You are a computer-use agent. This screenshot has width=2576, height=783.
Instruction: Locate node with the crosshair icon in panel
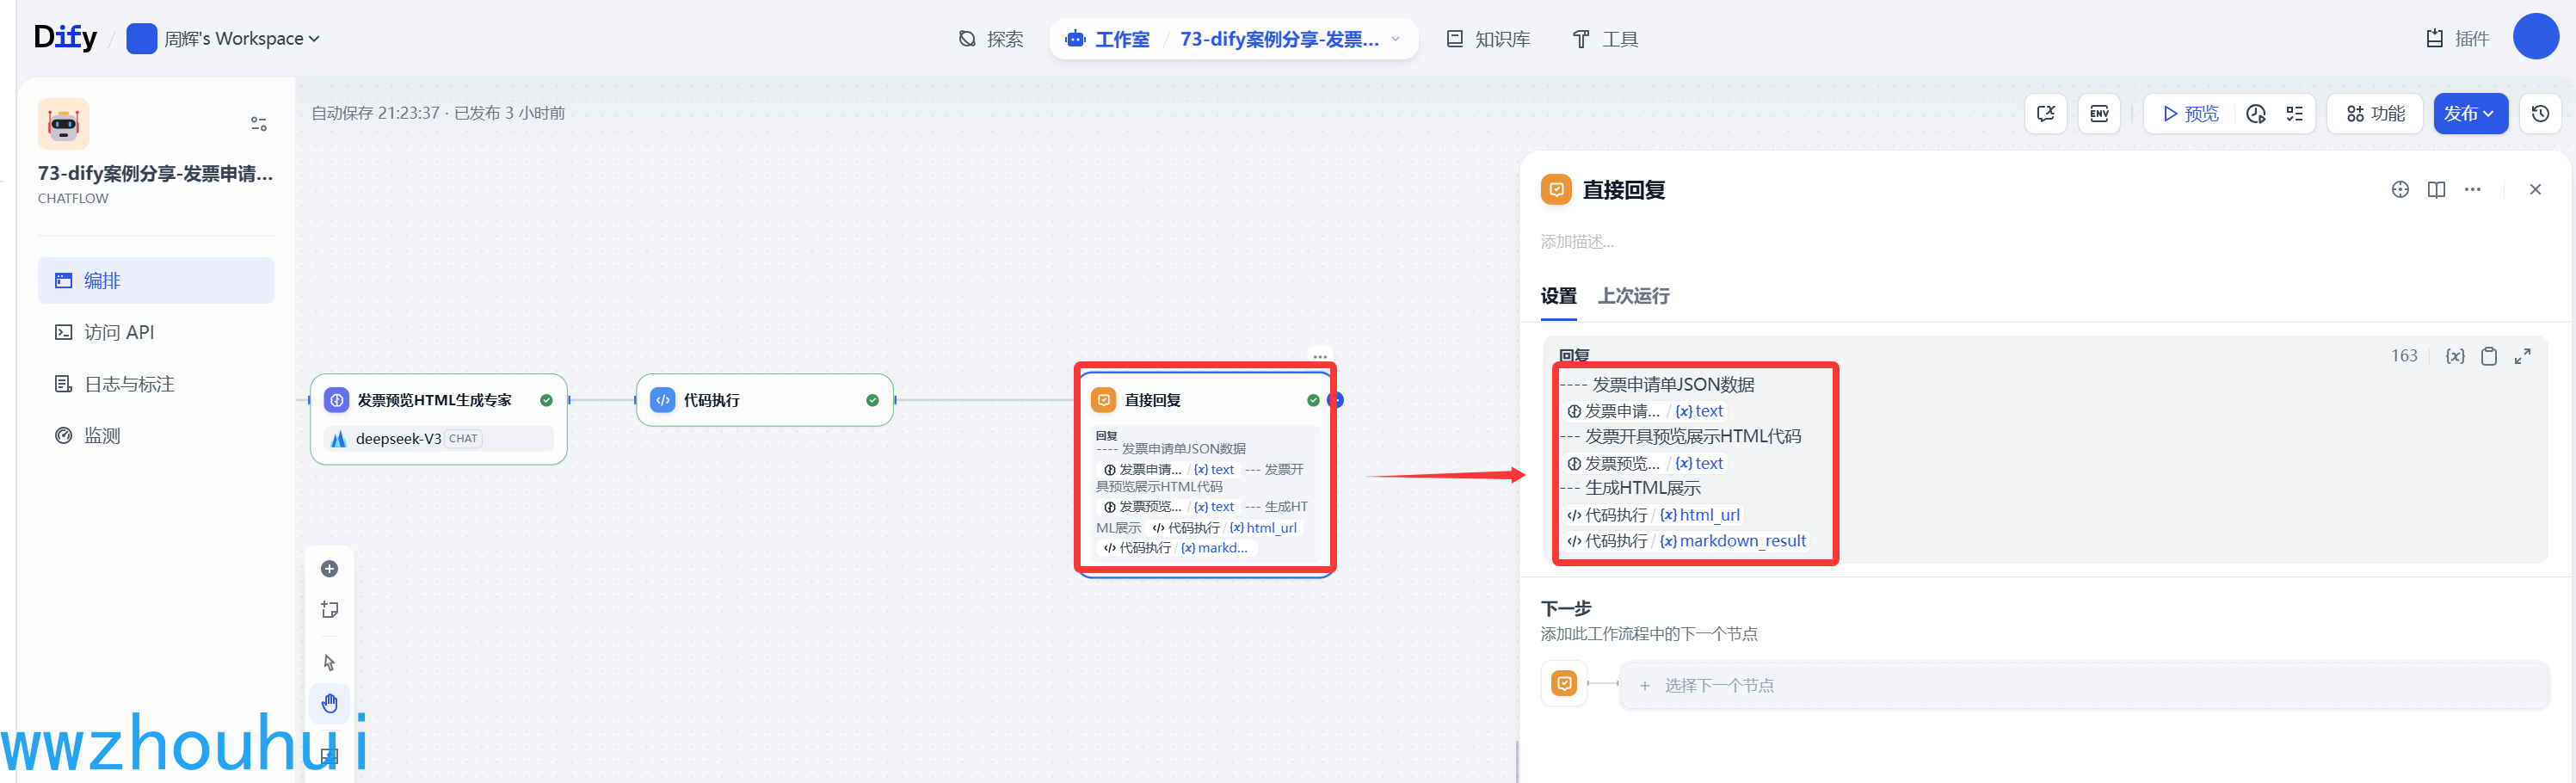tap(2400, 190)
